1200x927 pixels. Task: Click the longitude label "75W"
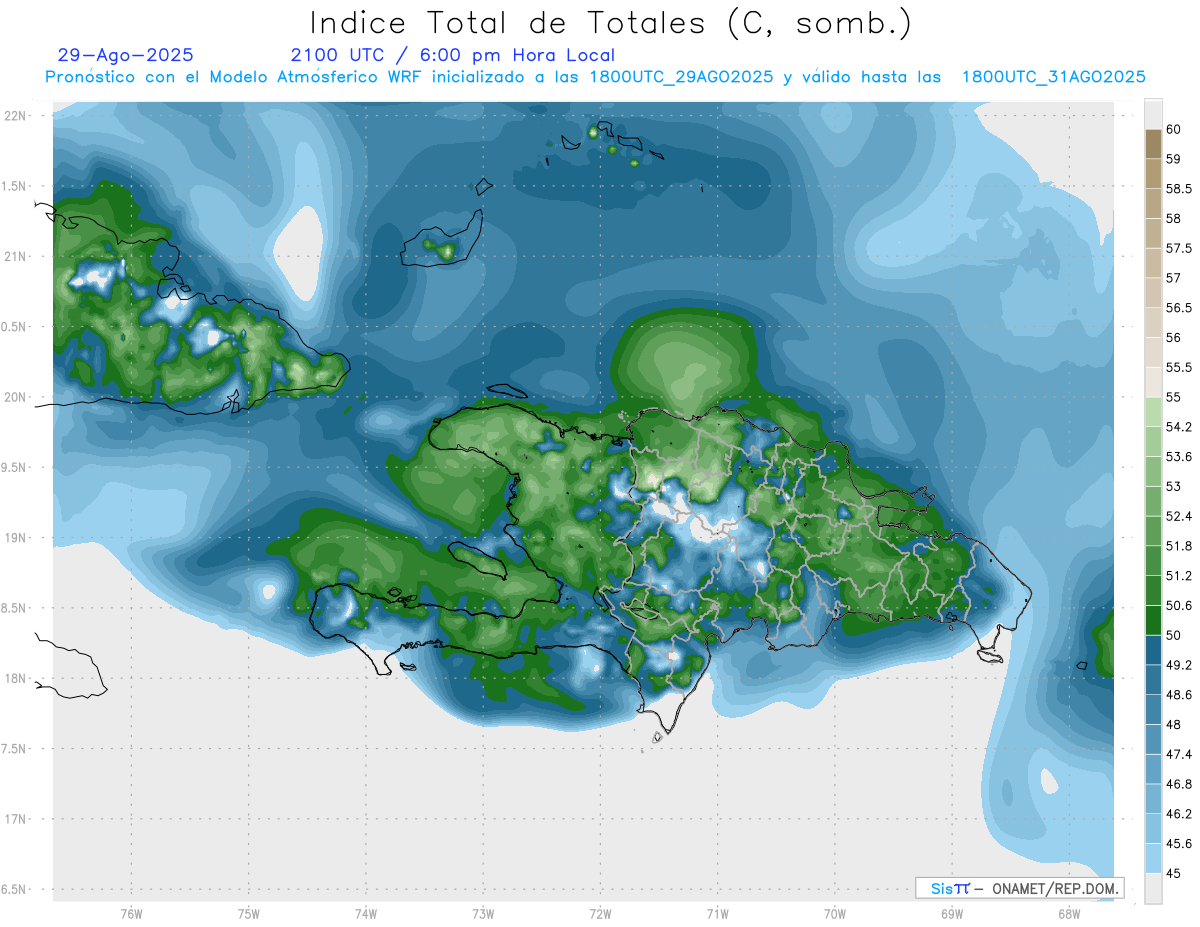(x=248, y=913)
